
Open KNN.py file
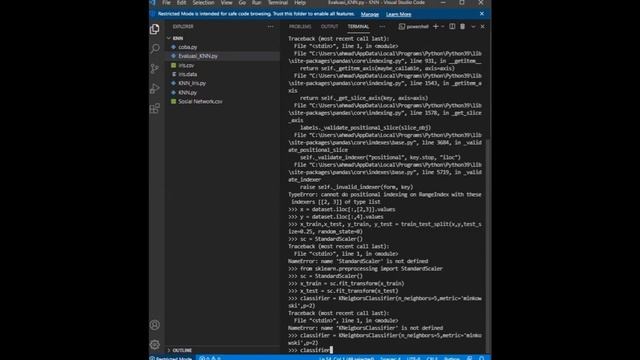click(x=222, y=93)
